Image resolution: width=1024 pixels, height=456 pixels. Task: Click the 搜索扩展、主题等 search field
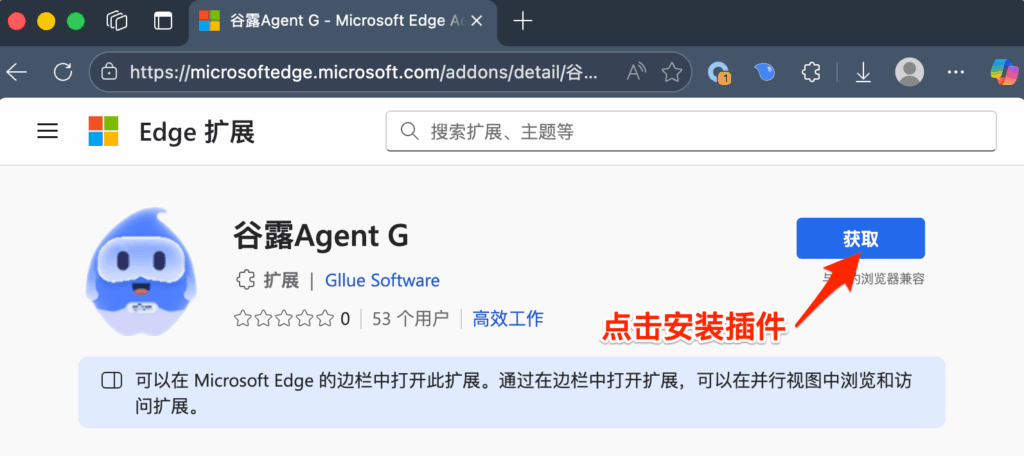pyautogui.click(x=691, y=131)
